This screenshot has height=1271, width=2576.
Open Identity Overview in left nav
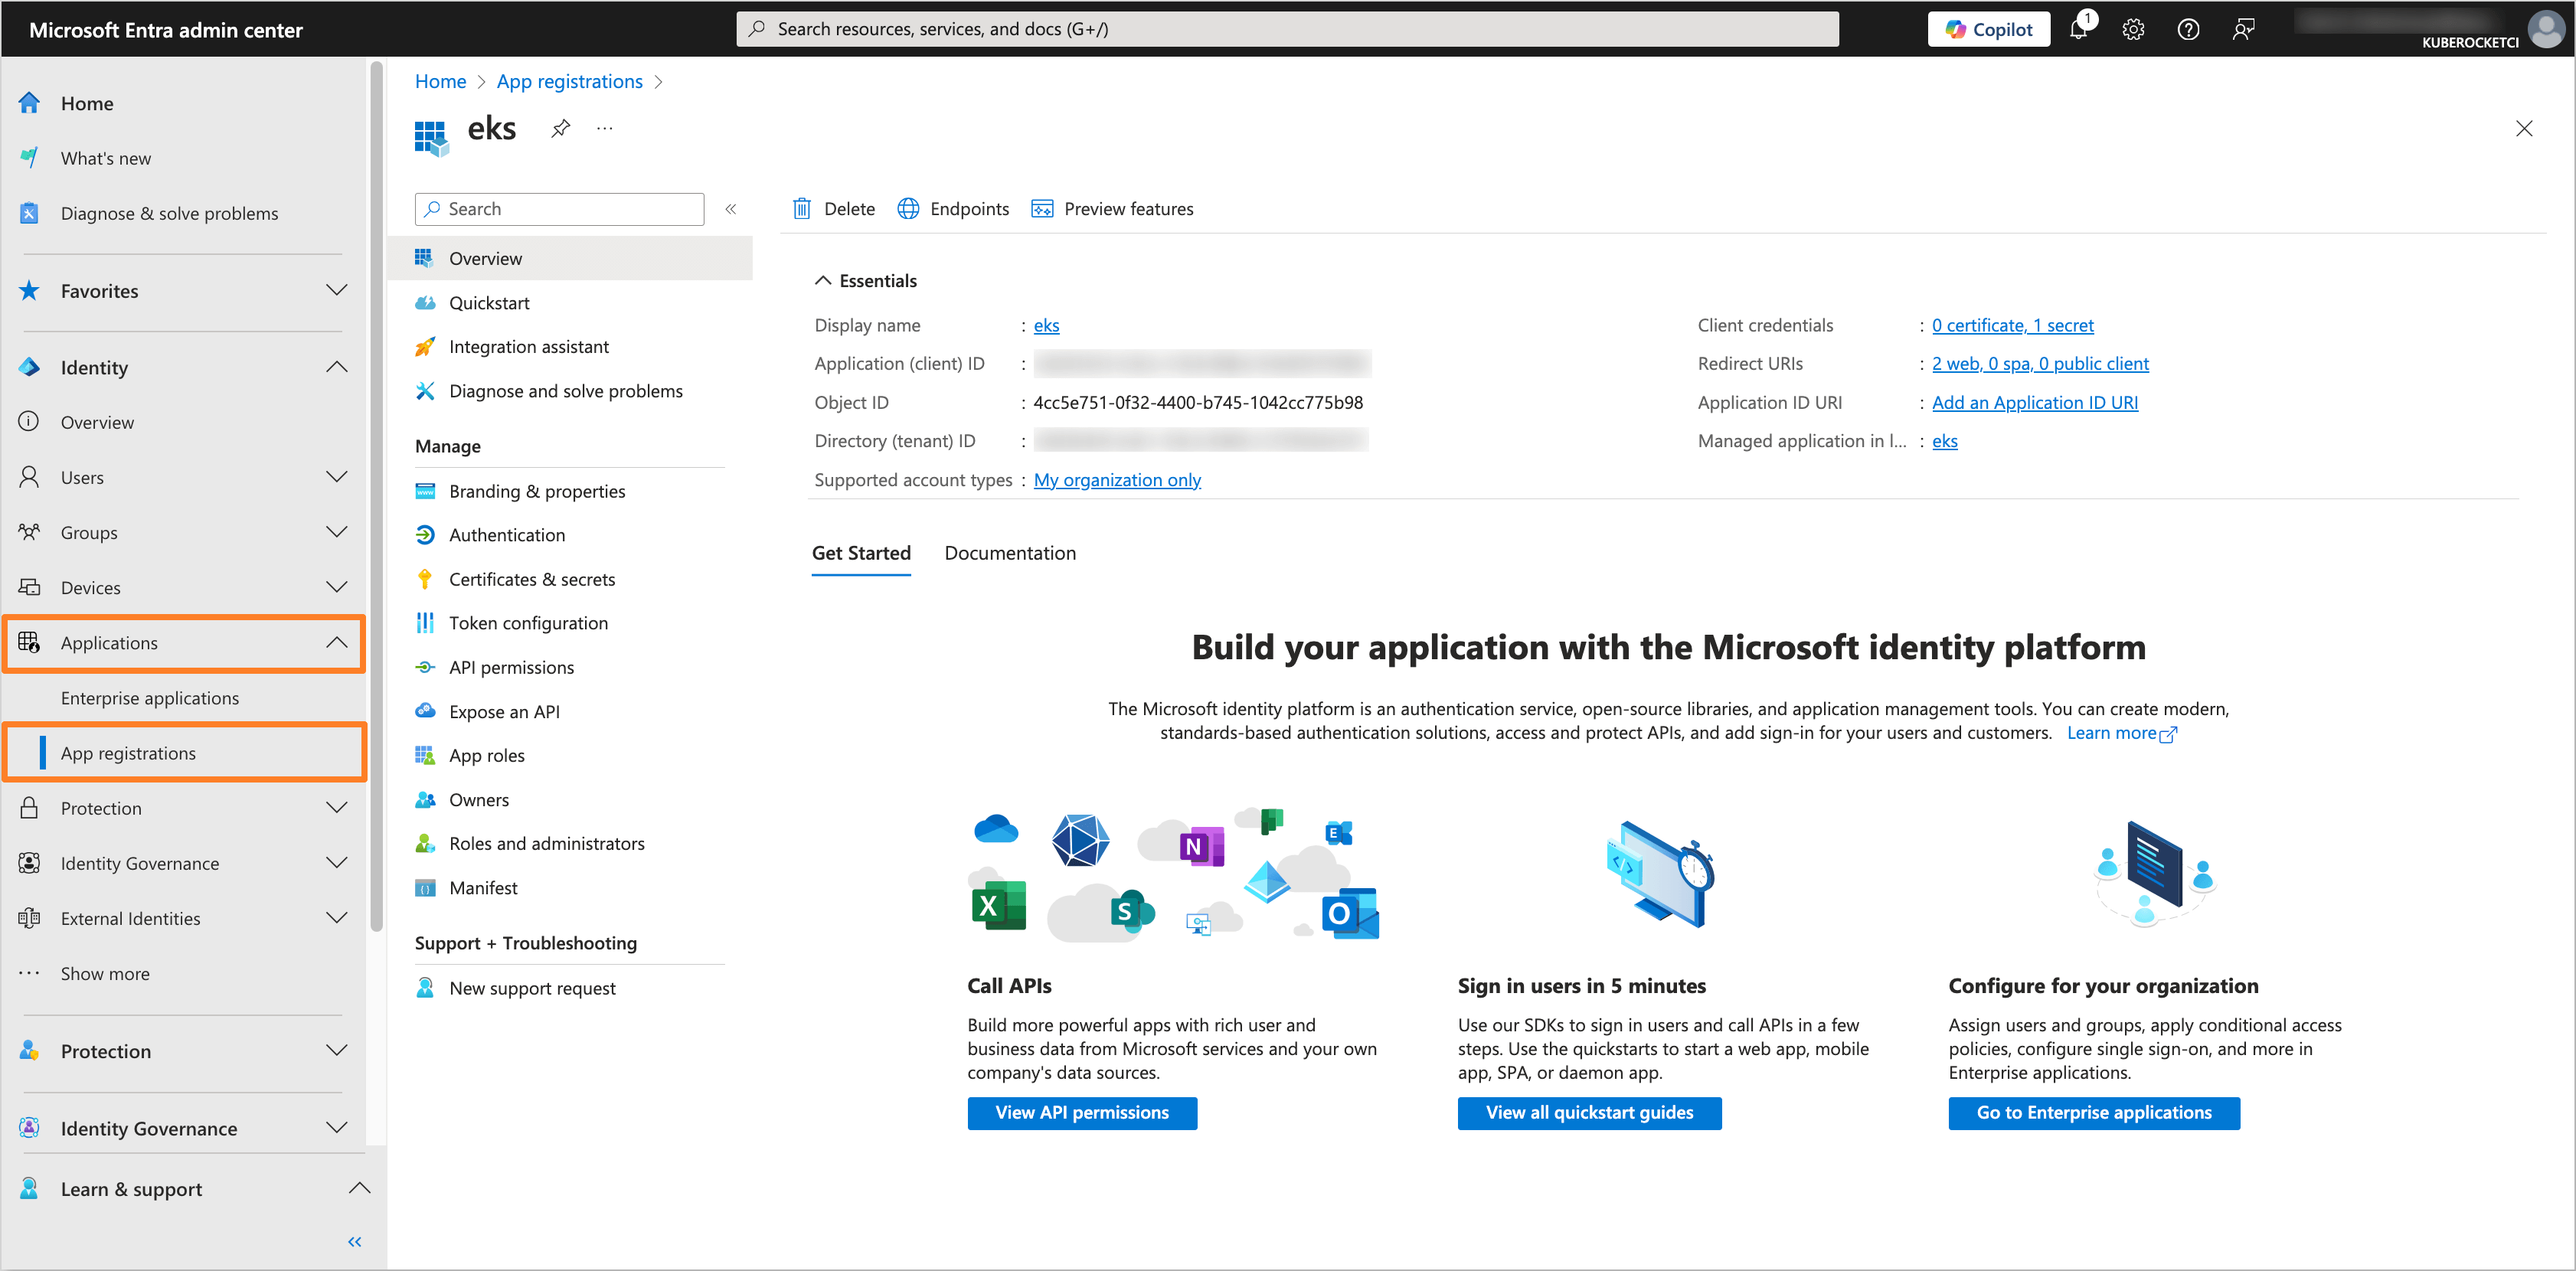coord(97,422)
